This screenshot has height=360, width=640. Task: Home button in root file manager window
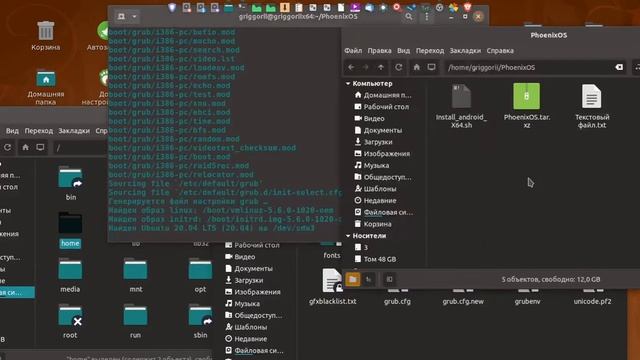(x=25, y=147)
